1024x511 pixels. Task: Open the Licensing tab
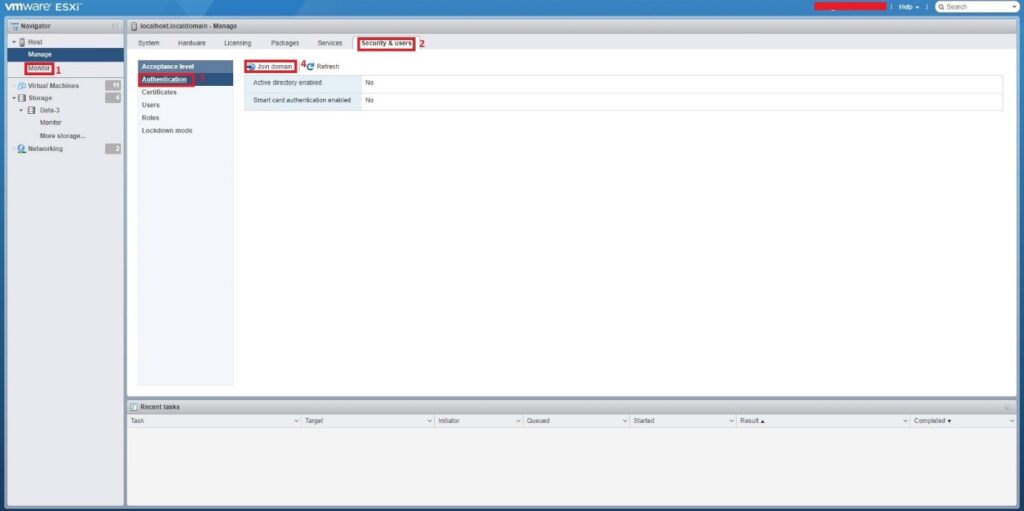(237, 43)
